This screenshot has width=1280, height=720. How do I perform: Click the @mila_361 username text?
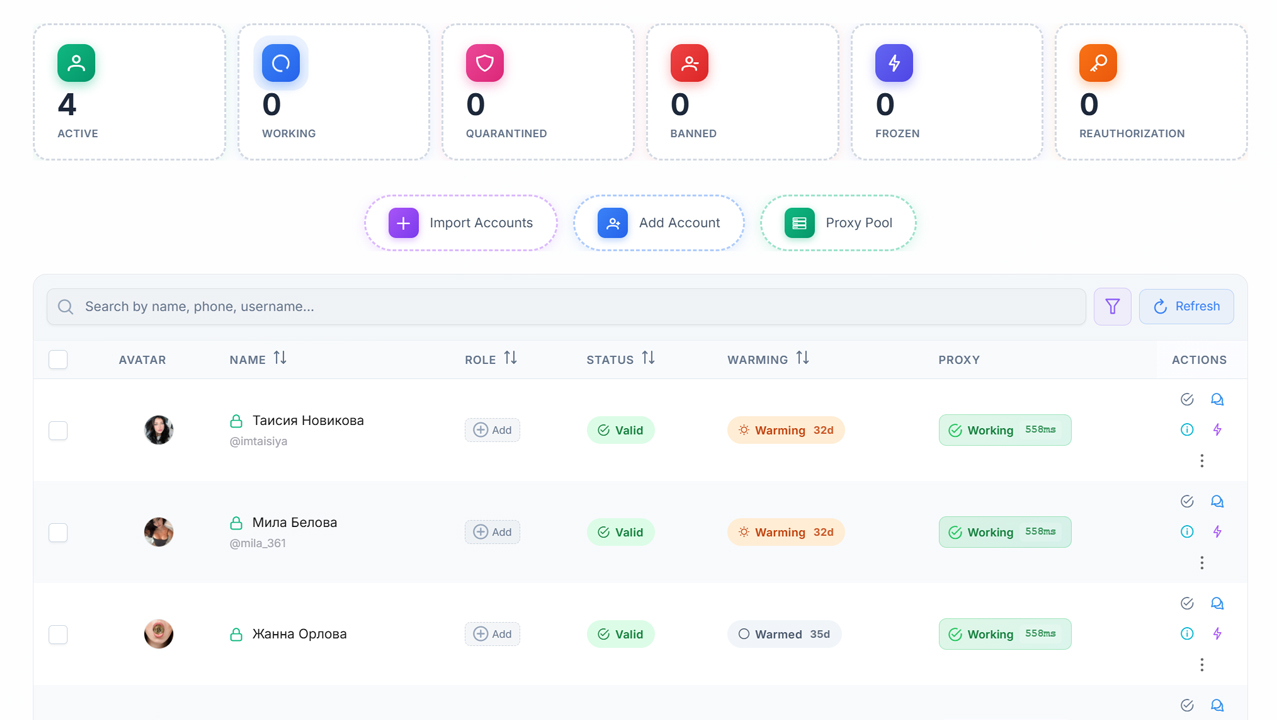coord(258,544)
